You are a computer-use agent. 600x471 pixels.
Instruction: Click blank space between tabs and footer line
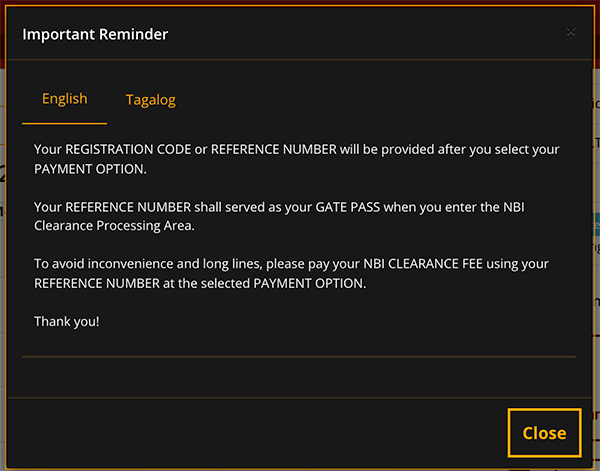pyautogui.click(x=299, y=377)
